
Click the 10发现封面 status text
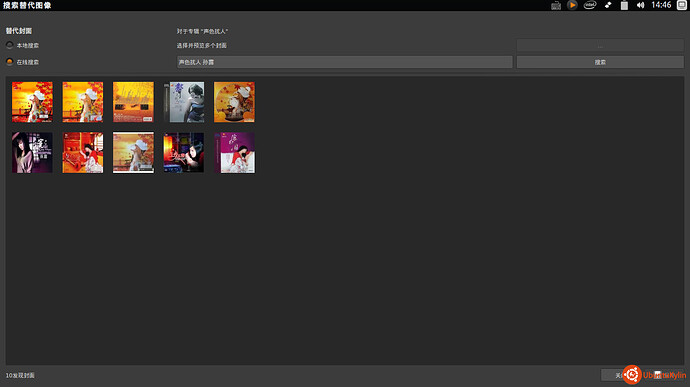coord(20,375)
